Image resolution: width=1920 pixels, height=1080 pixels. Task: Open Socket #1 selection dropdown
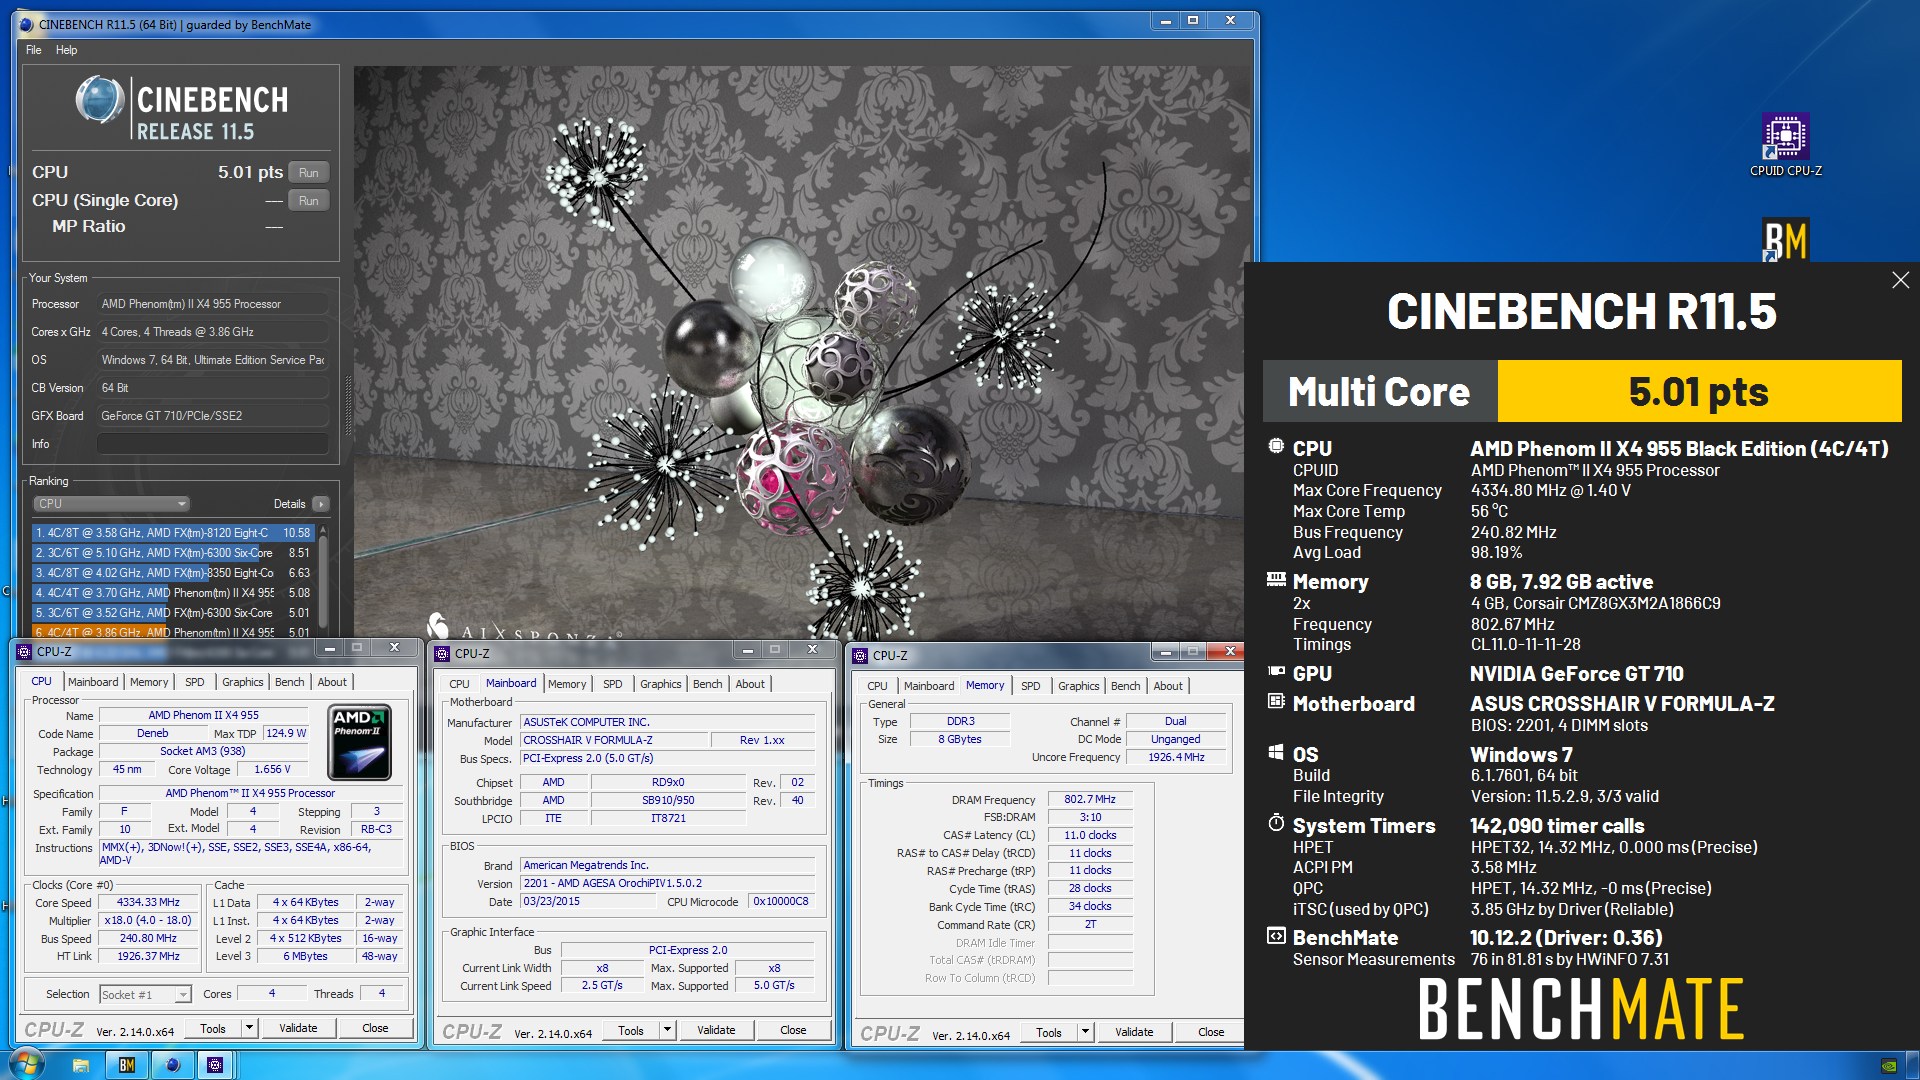coord(145,994)
